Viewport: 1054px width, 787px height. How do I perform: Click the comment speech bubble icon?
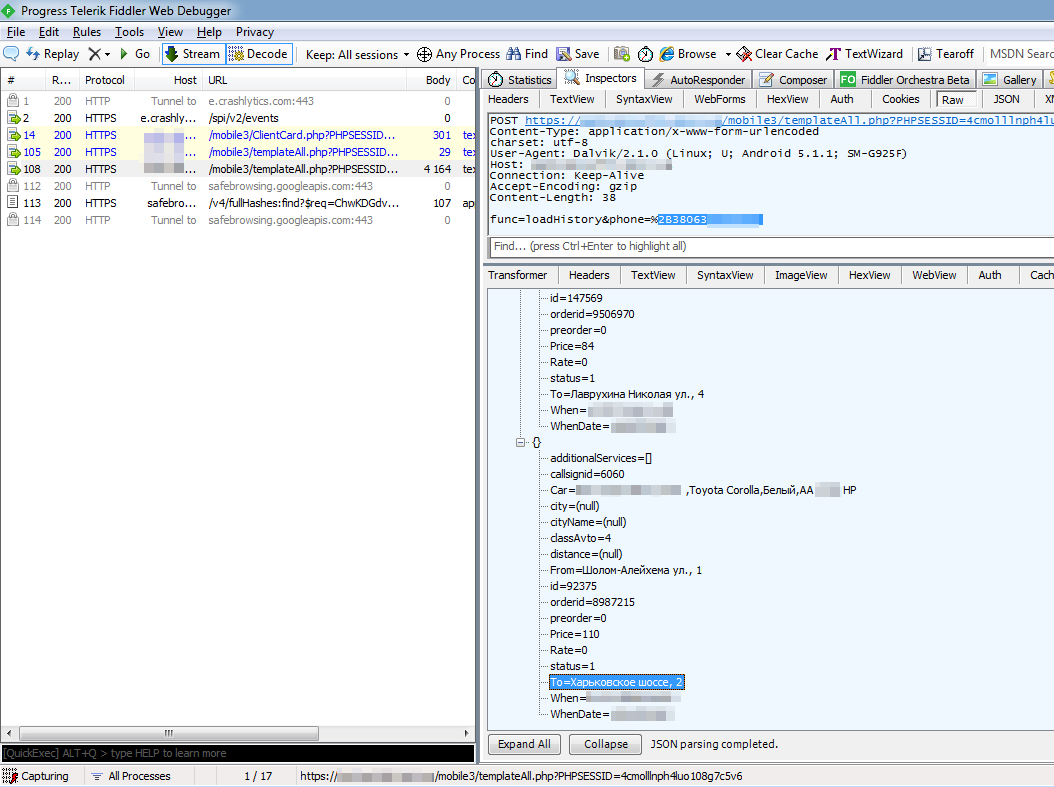pyautogui.click(x=11, y=54)
